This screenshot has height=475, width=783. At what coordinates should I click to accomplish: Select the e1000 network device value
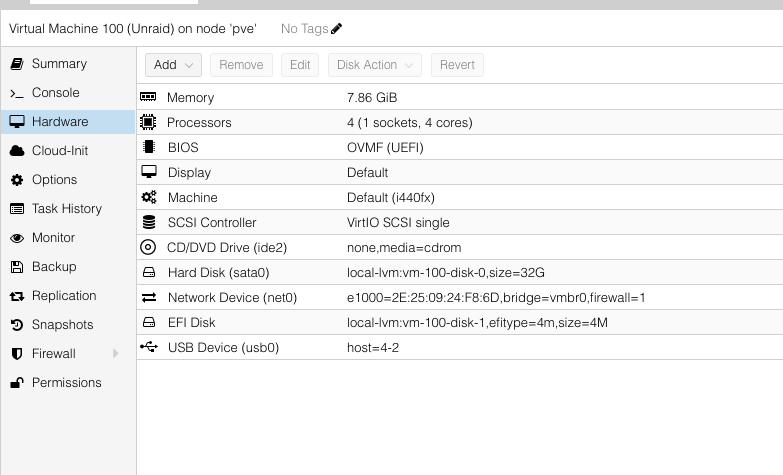point(496,297)
